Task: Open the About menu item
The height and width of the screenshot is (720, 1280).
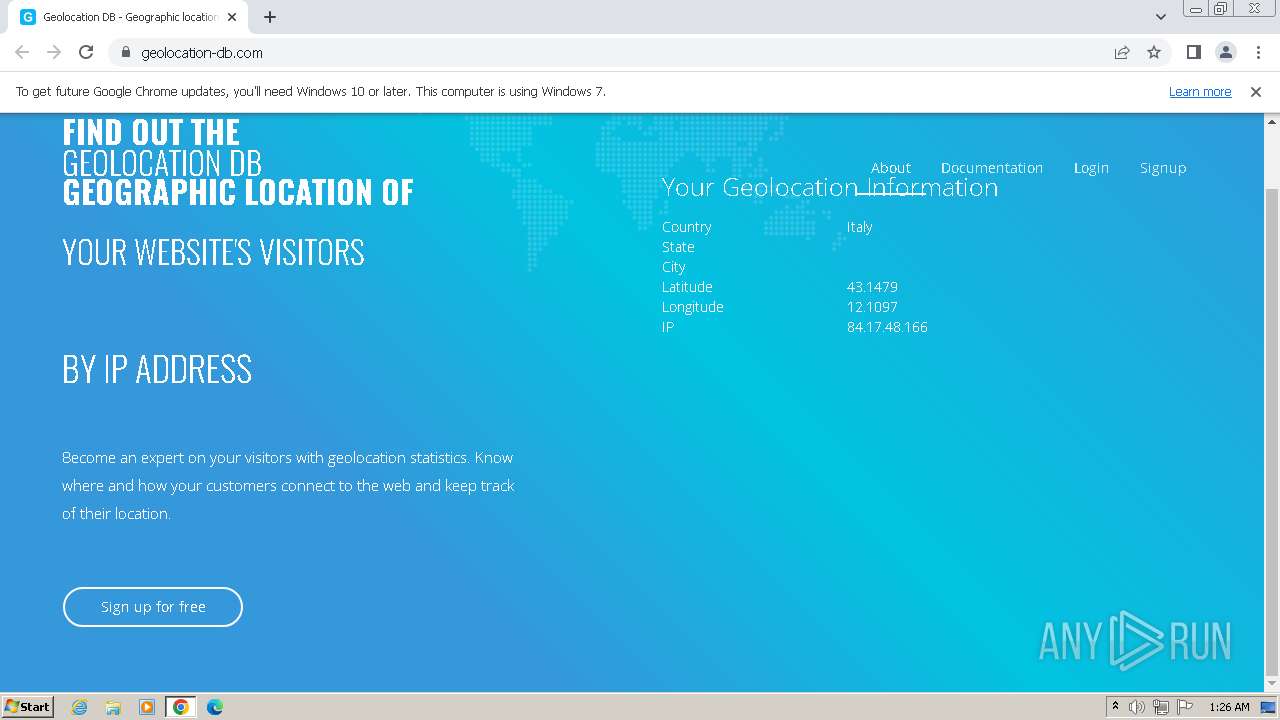Action: [890, 168]
